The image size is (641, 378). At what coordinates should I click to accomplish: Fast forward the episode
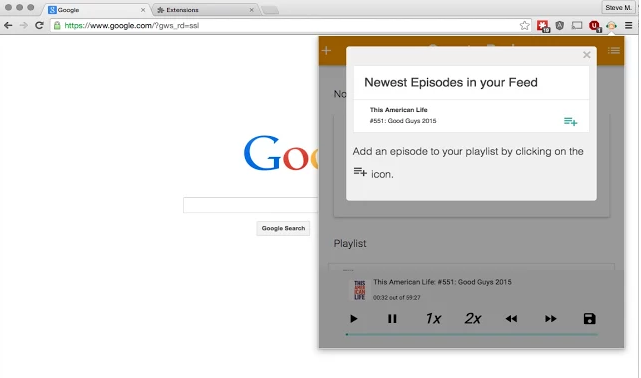[551, 319]
